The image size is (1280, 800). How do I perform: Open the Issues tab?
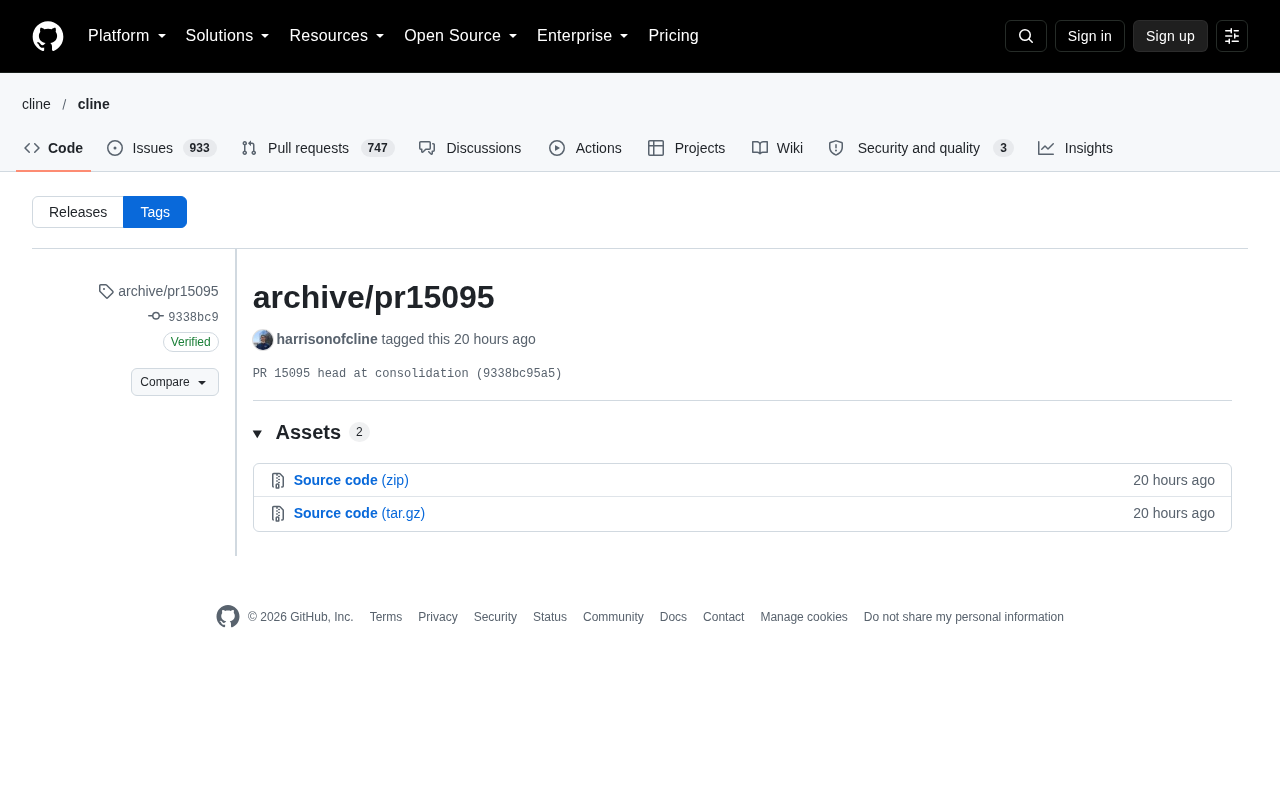click(x=162, y=148)
